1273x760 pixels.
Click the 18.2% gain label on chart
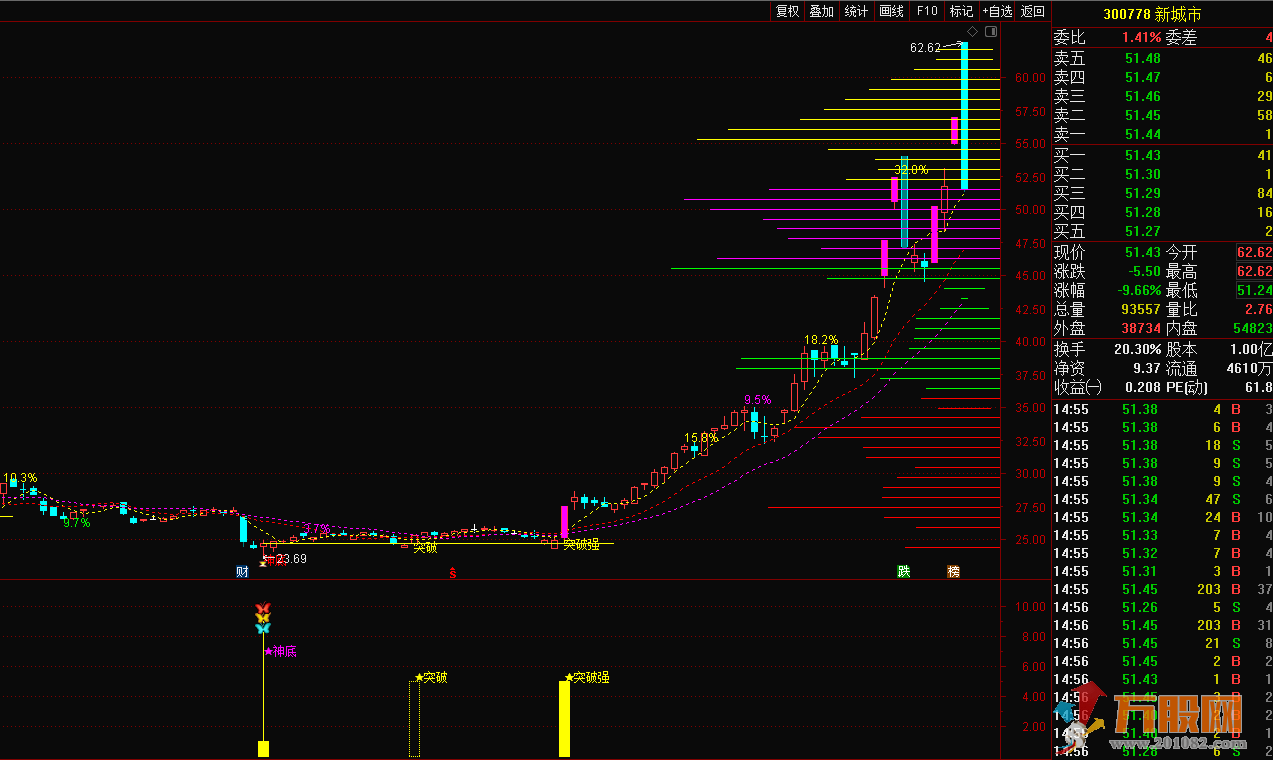[821, 340]
